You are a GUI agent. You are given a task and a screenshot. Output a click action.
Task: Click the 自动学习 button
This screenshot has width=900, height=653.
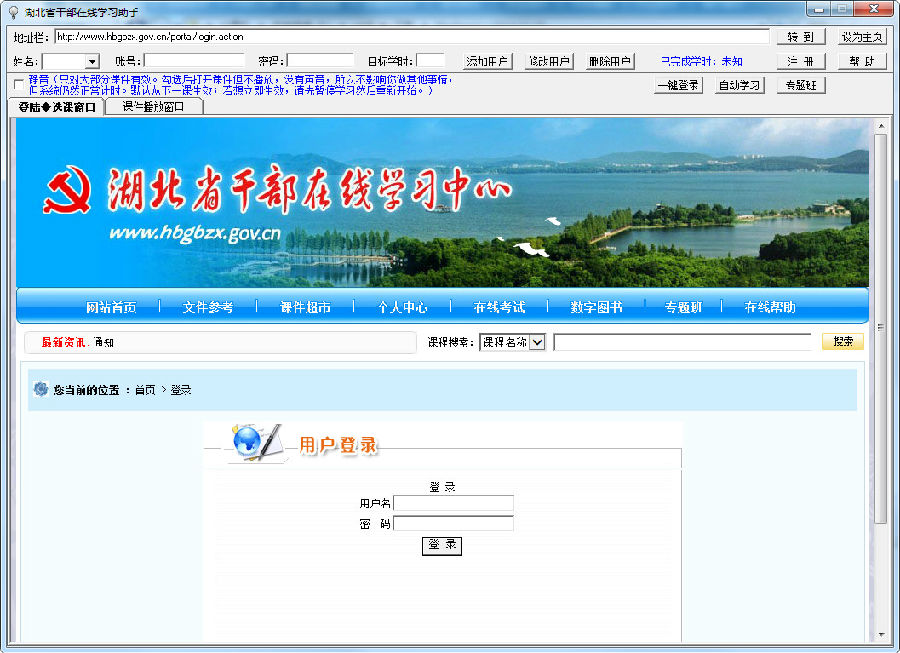tap(739, 85)
